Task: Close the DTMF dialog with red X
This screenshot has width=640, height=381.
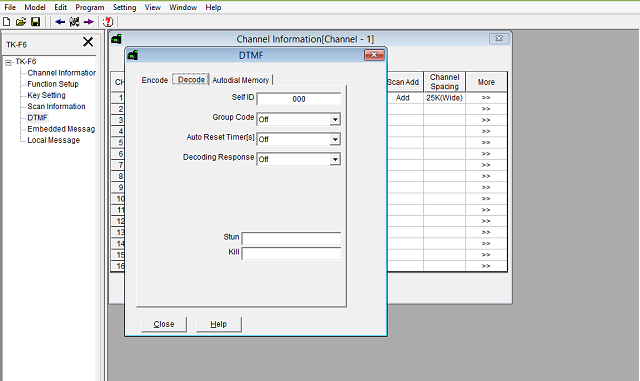Action: pos(374,55)
